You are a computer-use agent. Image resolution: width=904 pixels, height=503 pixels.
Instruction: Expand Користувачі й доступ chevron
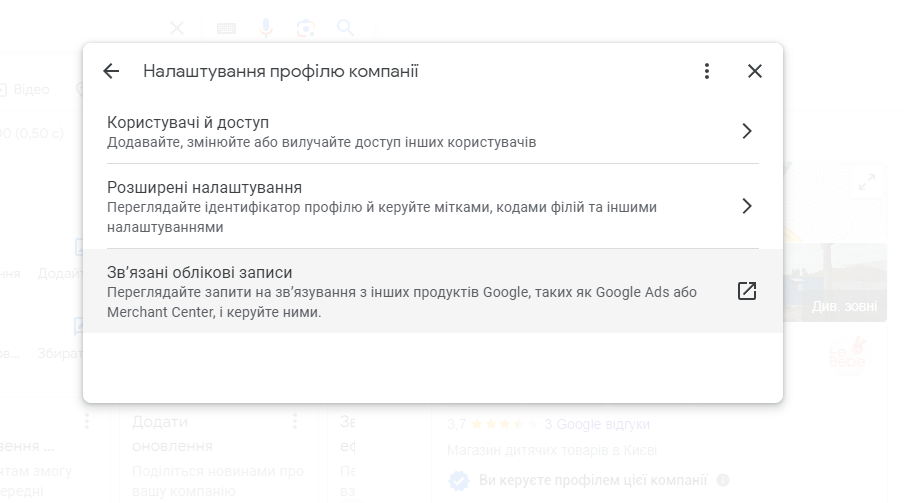click(x=746, y=131)
